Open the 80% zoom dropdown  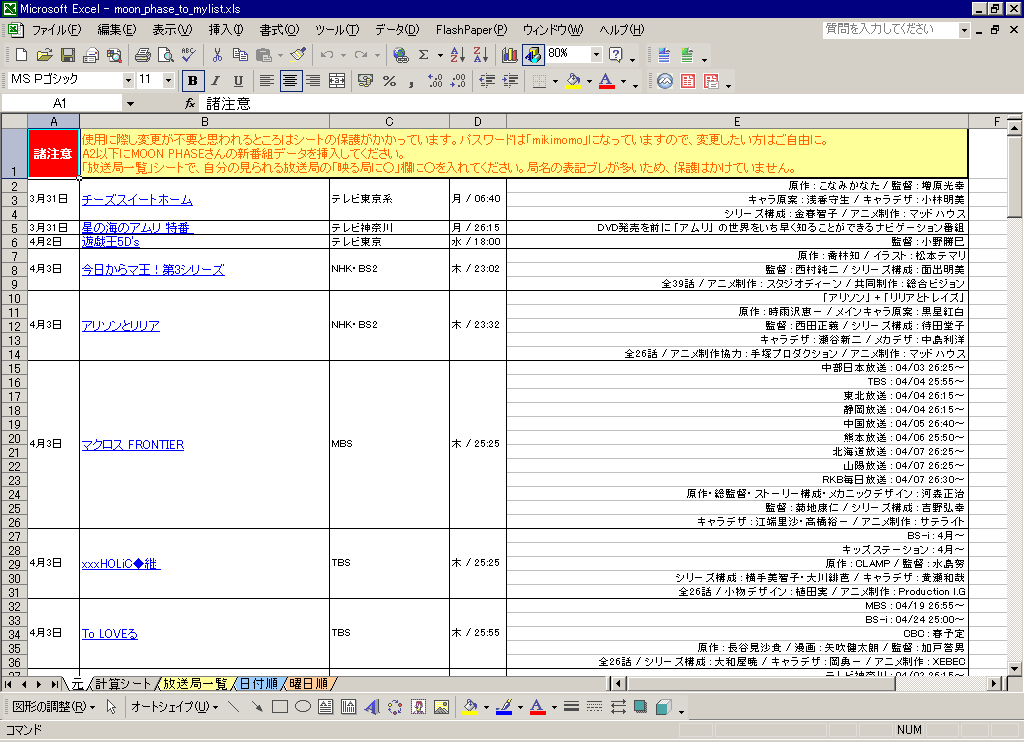click(x=597, y=55)
